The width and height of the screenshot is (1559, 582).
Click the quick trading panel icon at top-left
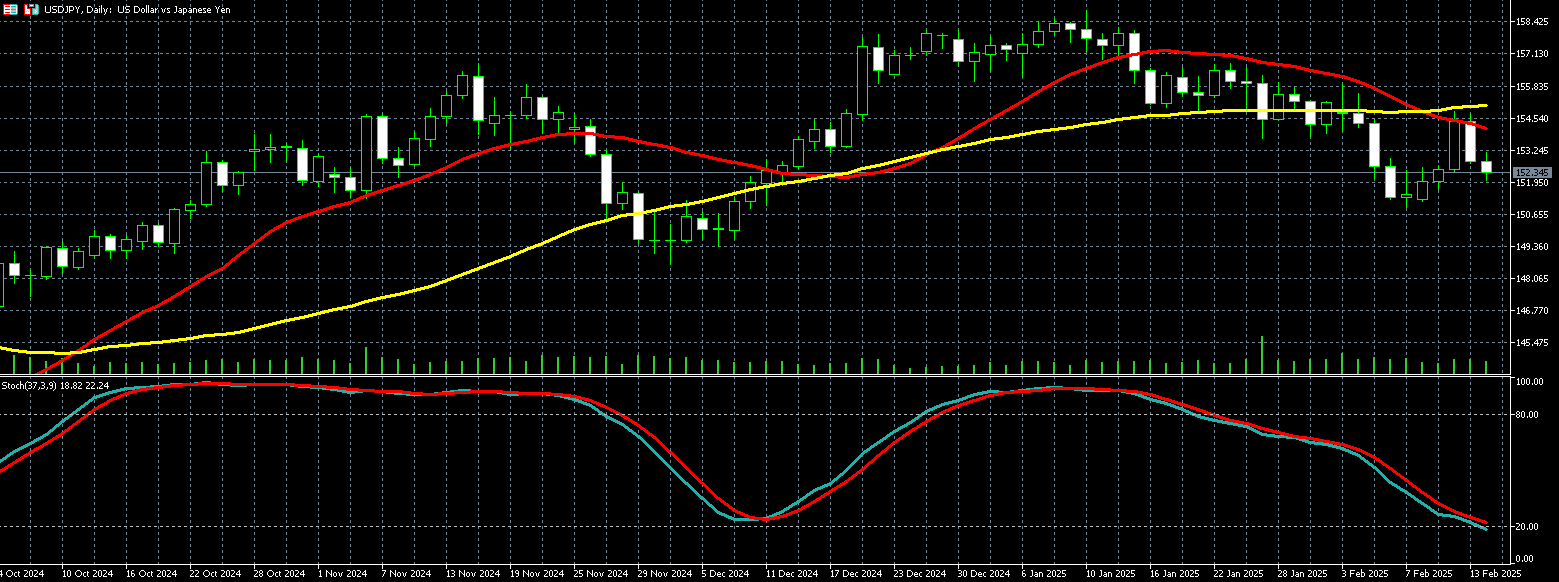point(9,9)
